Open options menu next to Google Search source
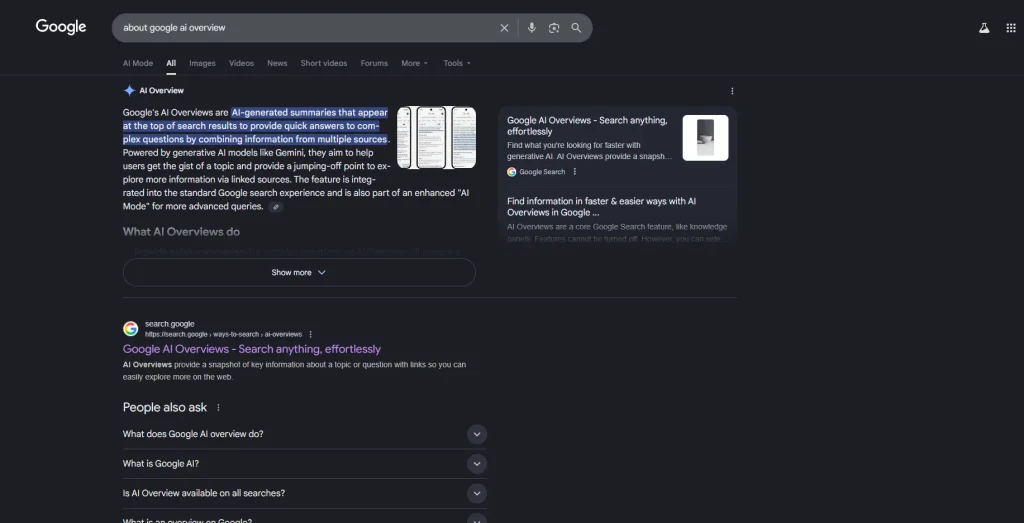This screenshot has height=523, width=1024. tap(575, 172)
